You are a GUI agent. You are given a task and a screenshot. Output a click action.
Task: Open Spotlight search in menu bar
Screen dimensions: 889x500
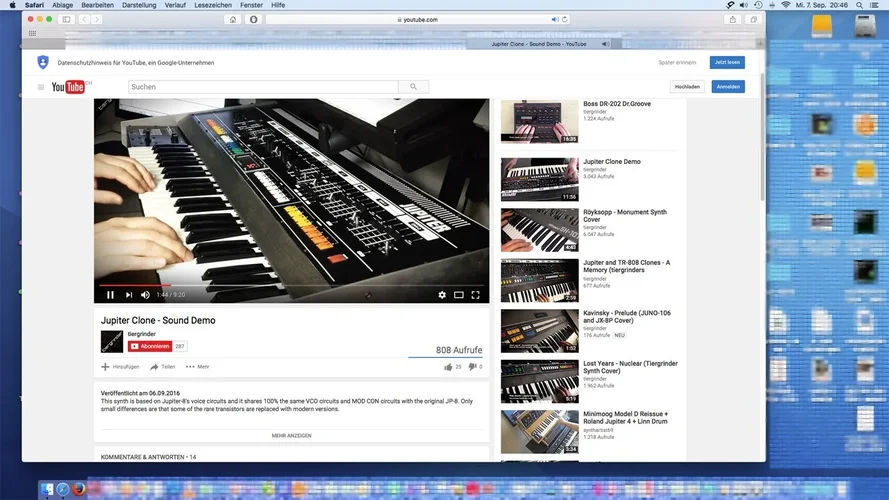point(860,5)
